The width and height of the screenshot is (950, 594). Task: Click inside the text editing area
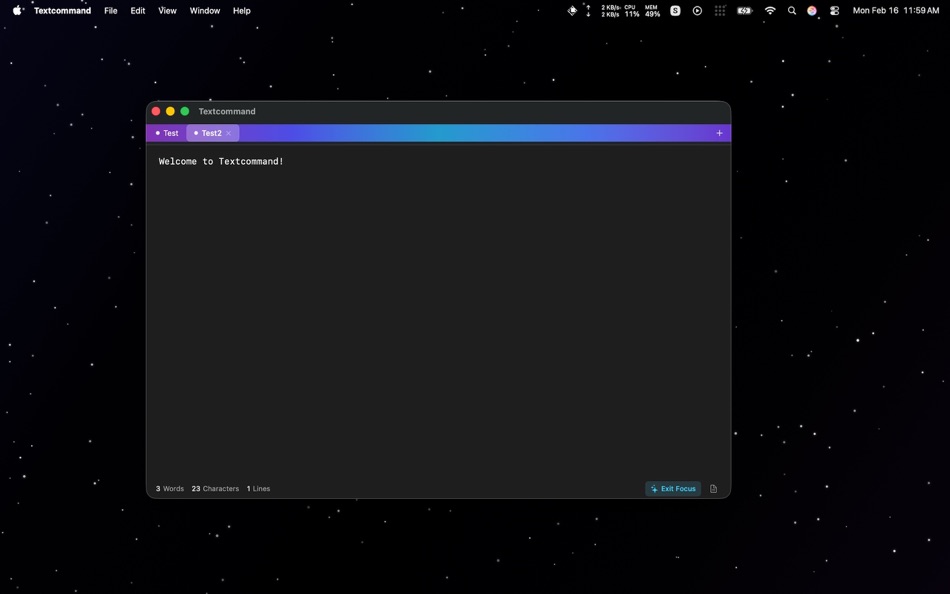click(440, 300)
